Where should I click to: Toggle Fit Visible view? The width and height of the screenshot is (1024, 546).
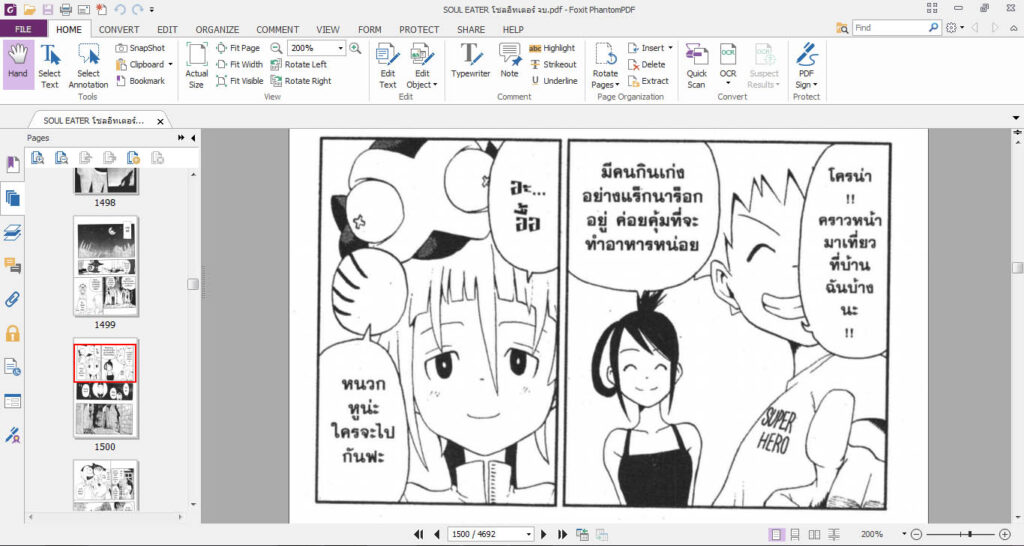(240, 81)
